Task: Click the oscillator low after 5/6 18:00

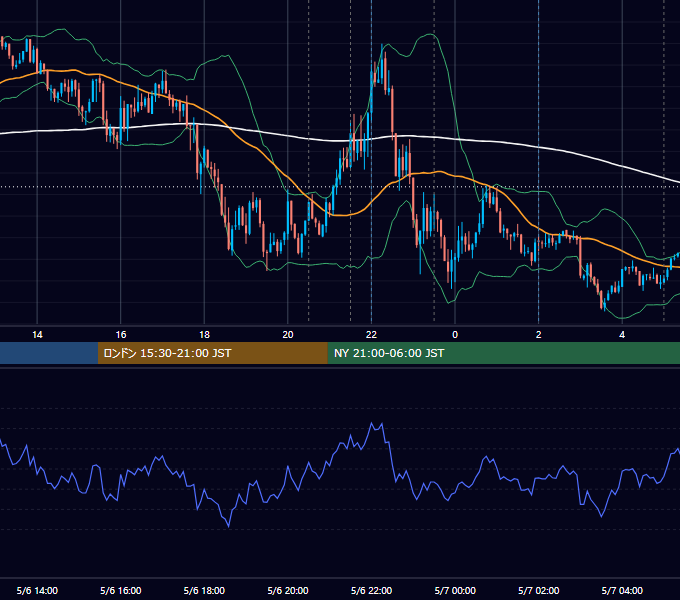Action: coord(229,526)
